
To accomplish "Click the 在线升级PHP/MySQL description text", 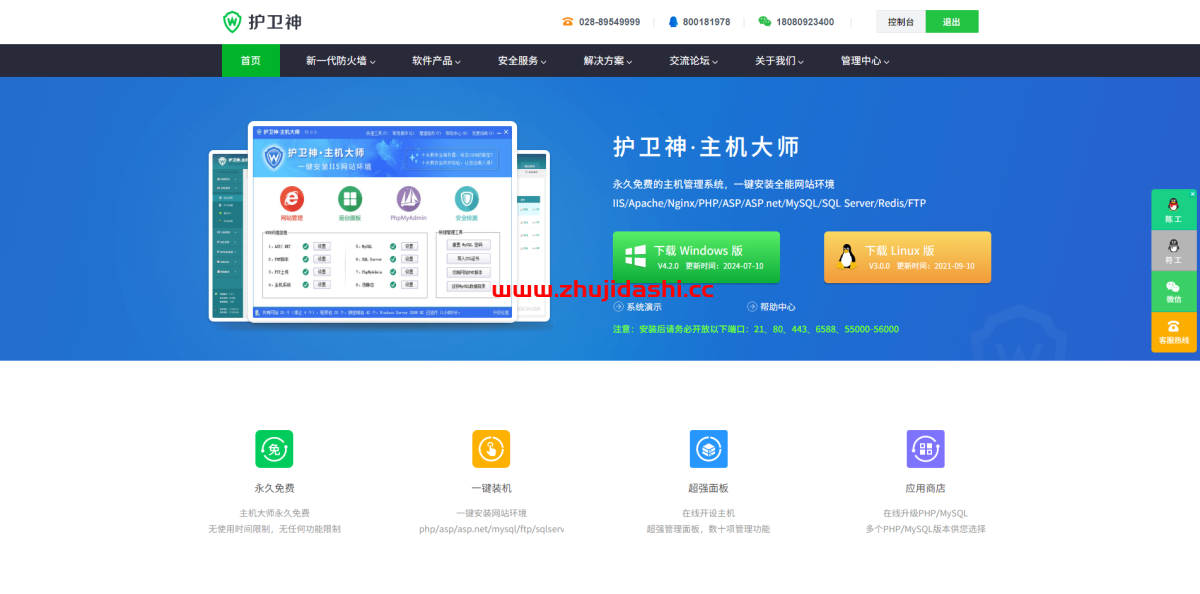I will [926, 513].
